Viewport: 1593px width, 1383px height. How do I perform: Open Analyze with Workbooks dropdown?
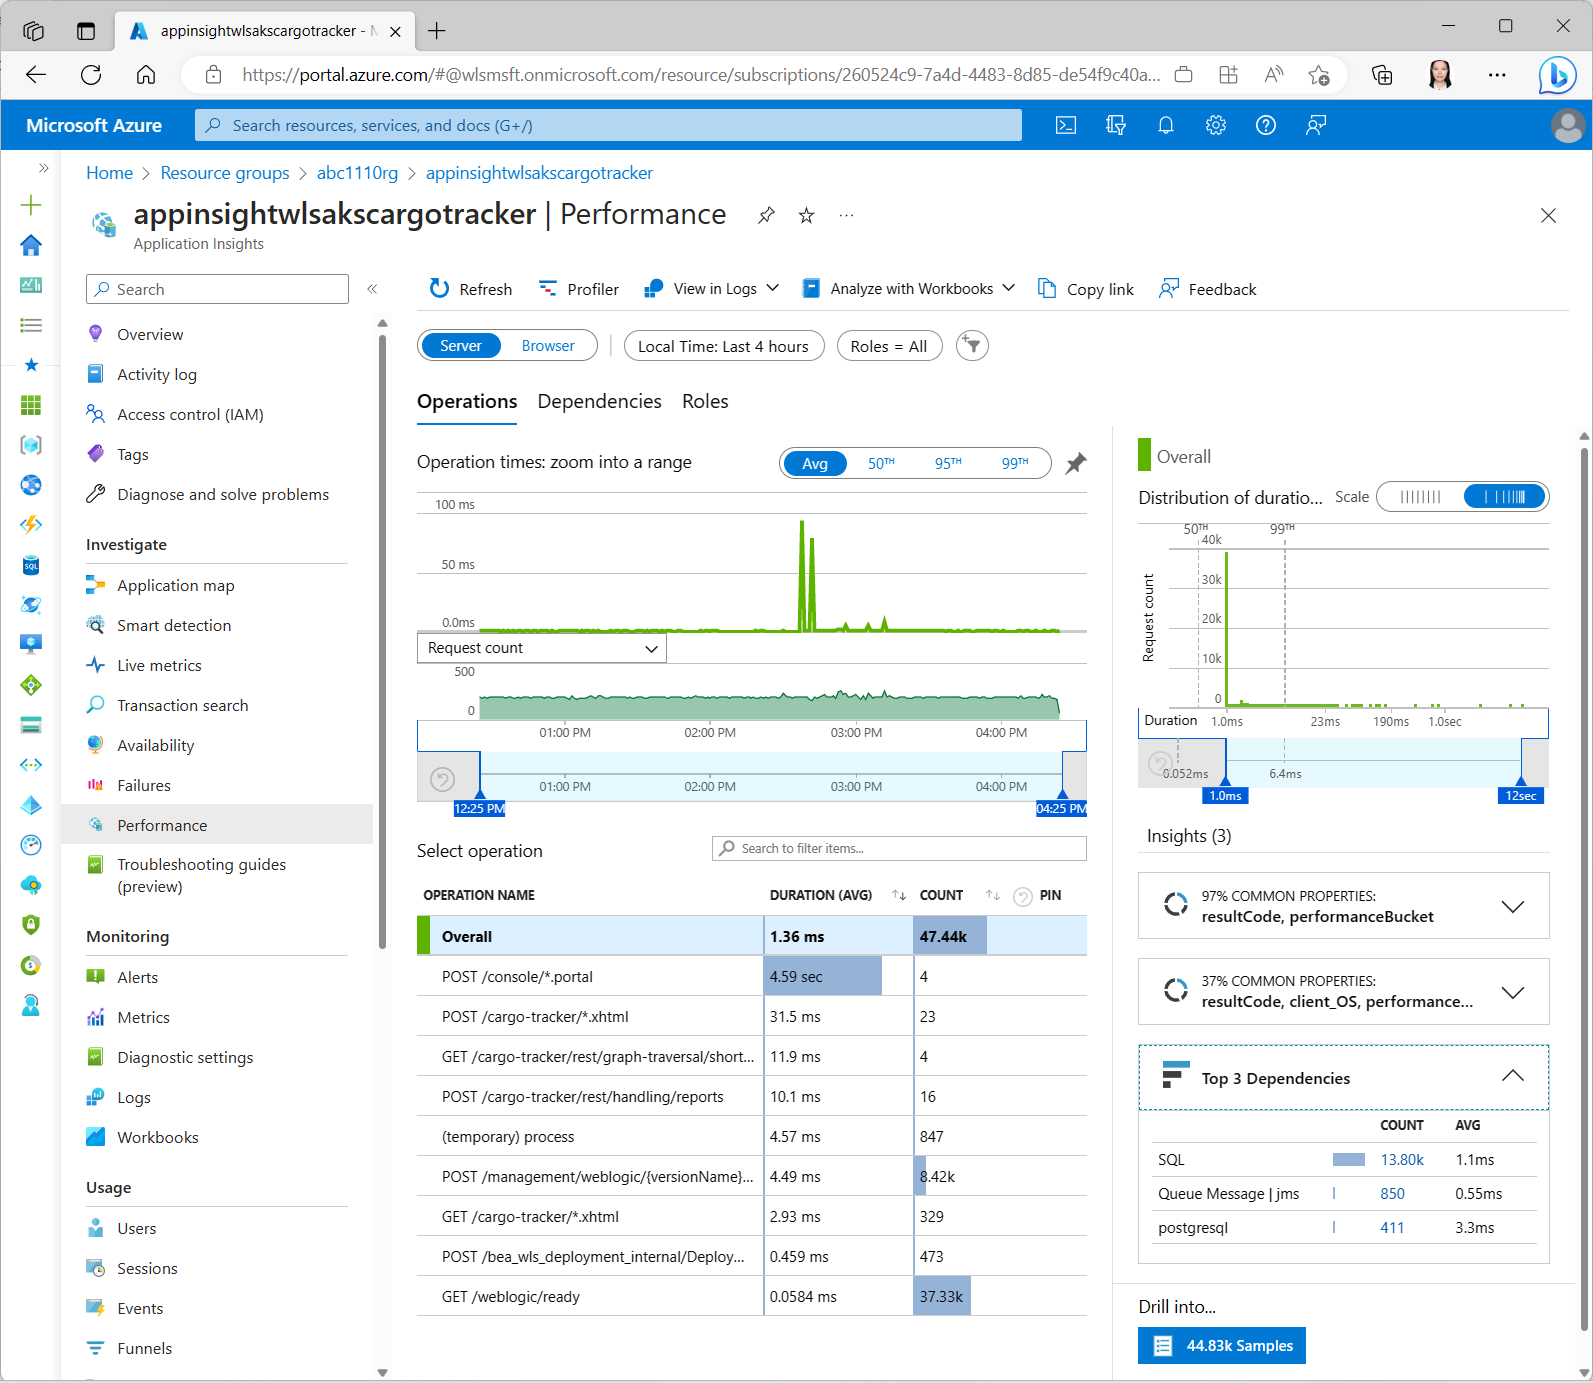click(909, 289)
